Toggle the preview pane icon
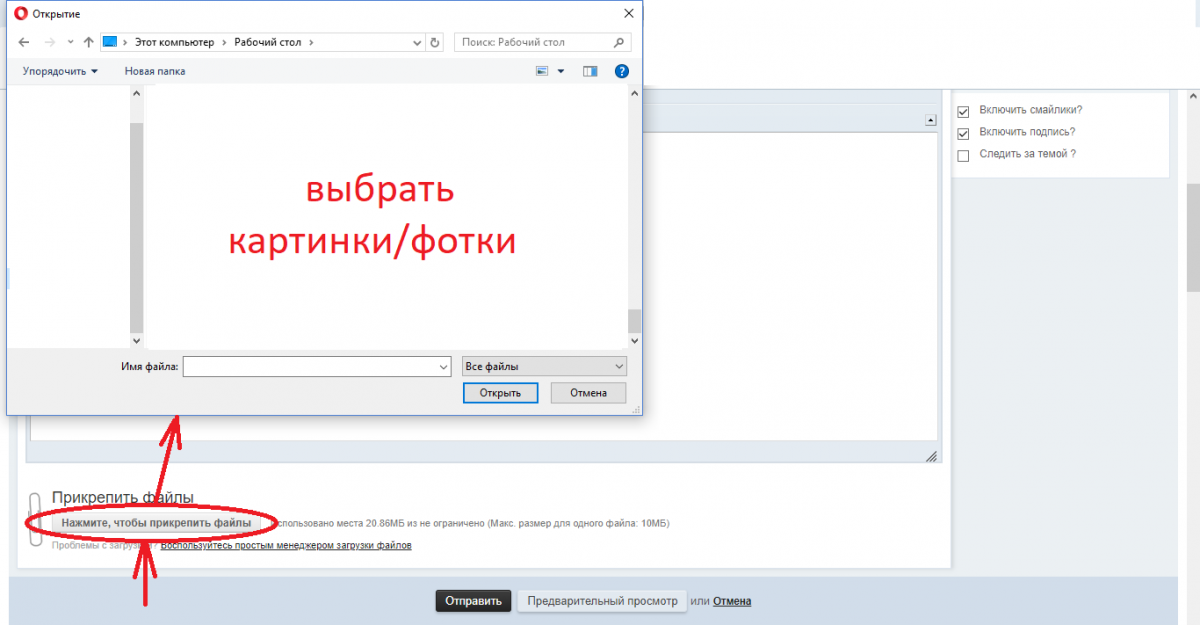Viewport: 1200px width, 625px height. pos(590,71)
